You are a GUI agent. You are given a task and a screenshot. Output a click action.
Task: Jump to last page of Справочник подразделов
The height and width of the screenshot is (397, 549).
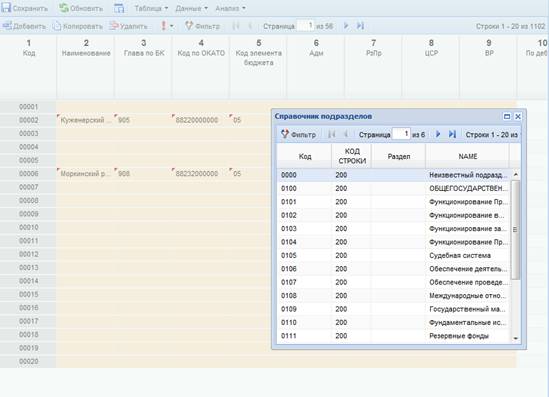point(452,134)
